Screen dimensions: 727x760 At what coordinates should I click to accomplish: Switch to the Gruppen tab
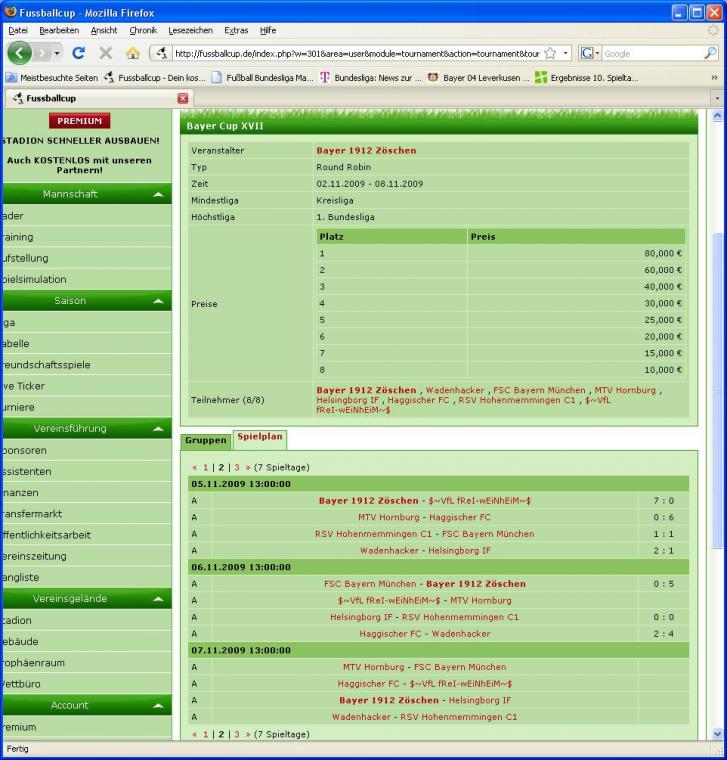coord(205,440)
